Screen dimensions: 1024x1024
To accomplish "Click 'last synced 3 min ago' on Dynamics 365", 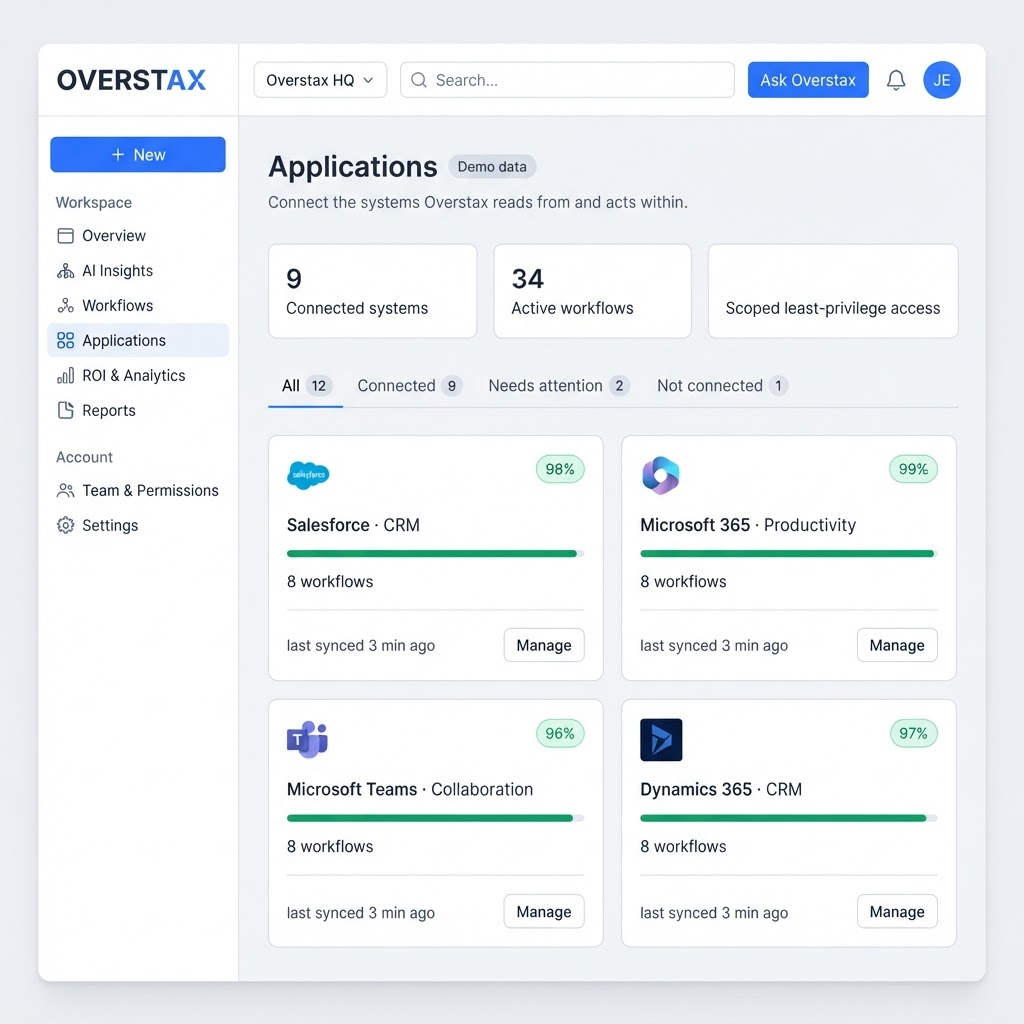I will point(714,913).
